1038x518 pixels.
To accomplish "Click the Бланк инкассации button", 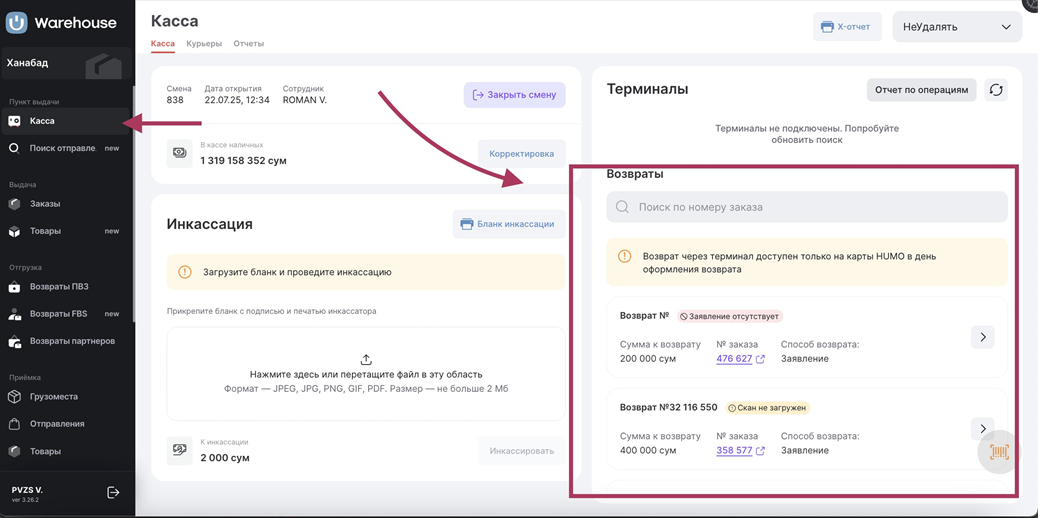I will 508,224.
